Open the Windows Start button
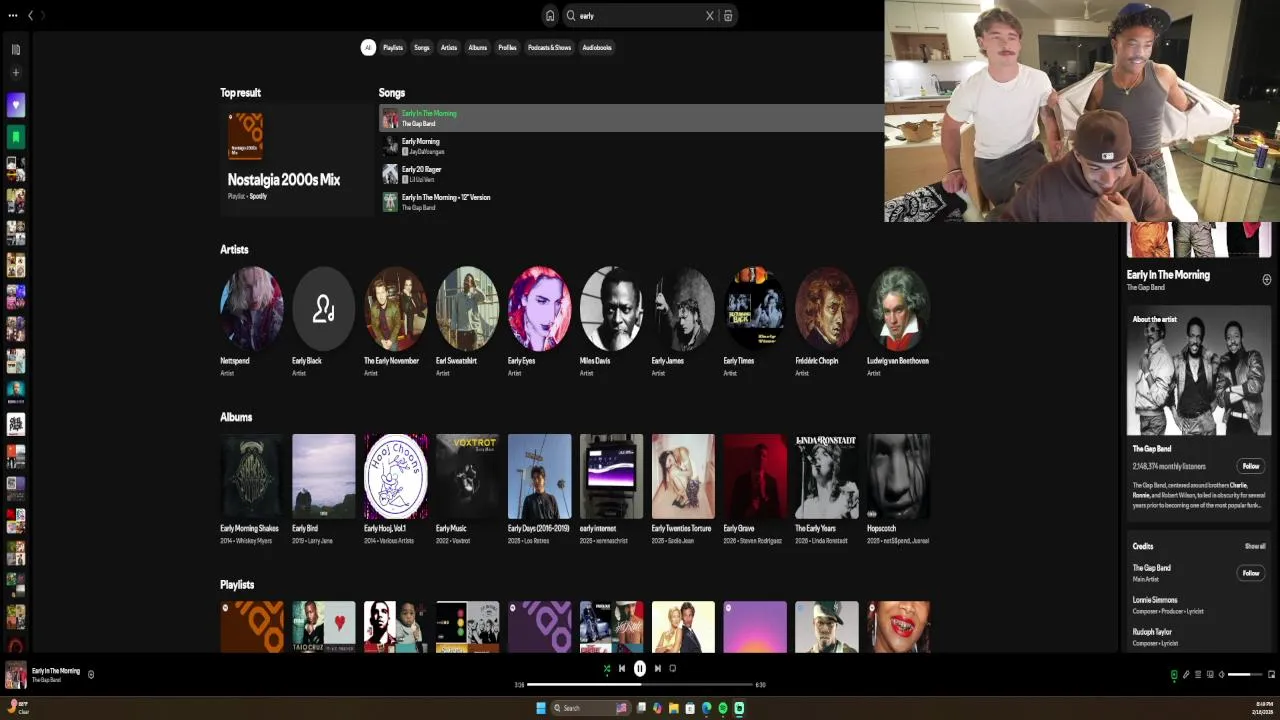Image resolution: width=1280 pixels, height=720 pixels. point(541,708)
